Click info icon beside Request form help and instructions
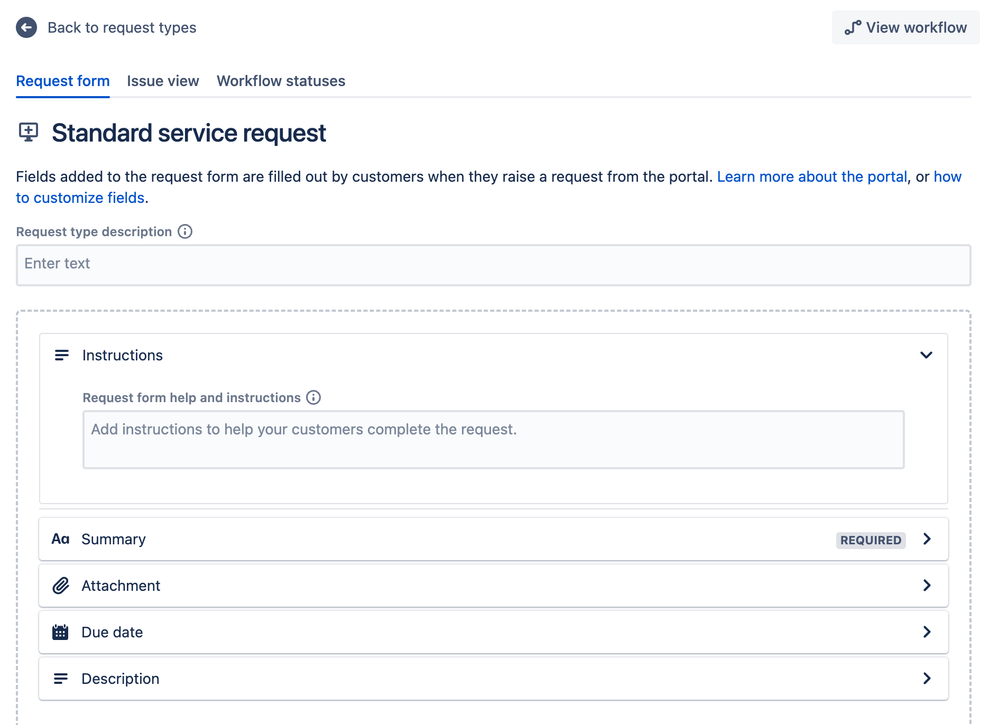Screen dimensions: 999x725 pos(313,398)
